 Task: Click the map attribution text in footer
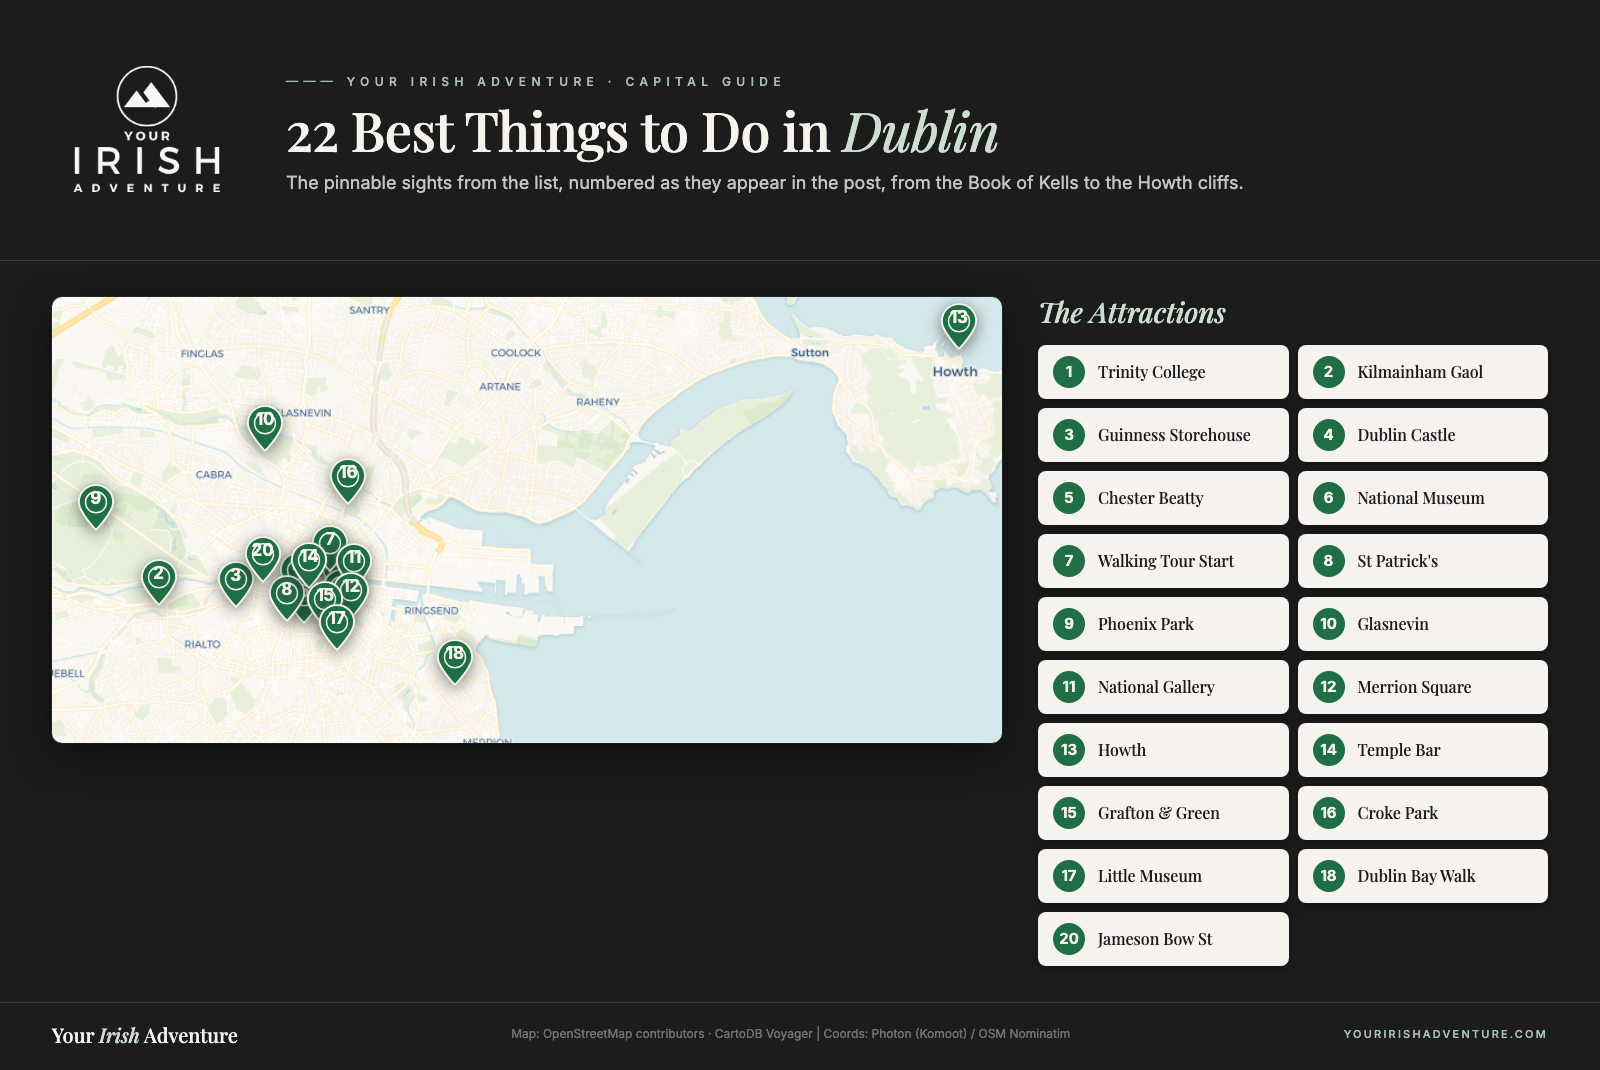[790, 1034]
